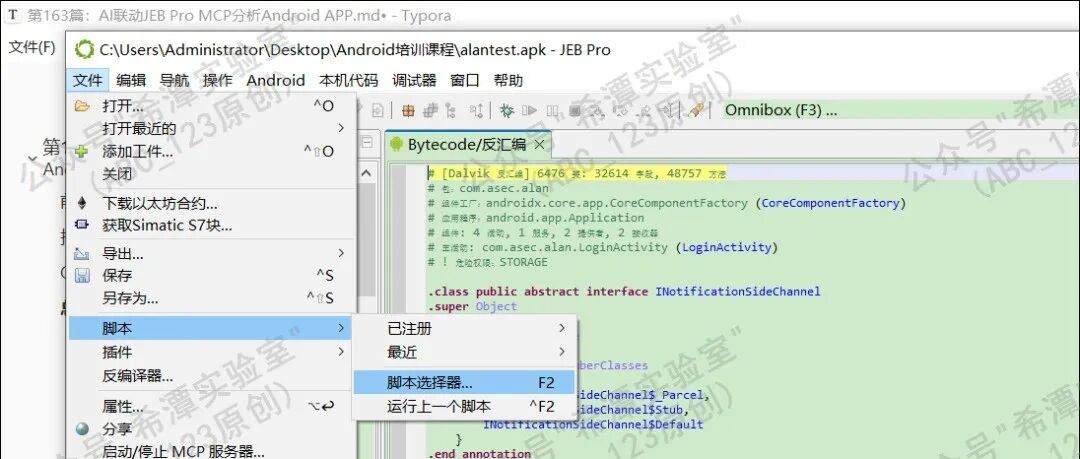Expand the 已注册 scripts submenu
The width and height of the screenshot is (1080, 459).
465,329
